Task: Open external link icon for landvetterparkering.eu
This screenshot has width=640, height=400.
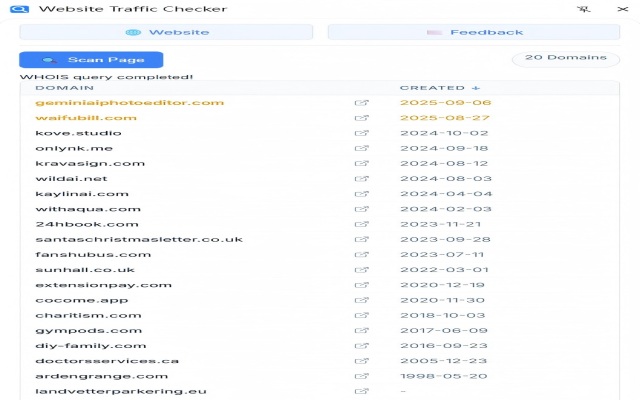Action: [x=362, y=391]
